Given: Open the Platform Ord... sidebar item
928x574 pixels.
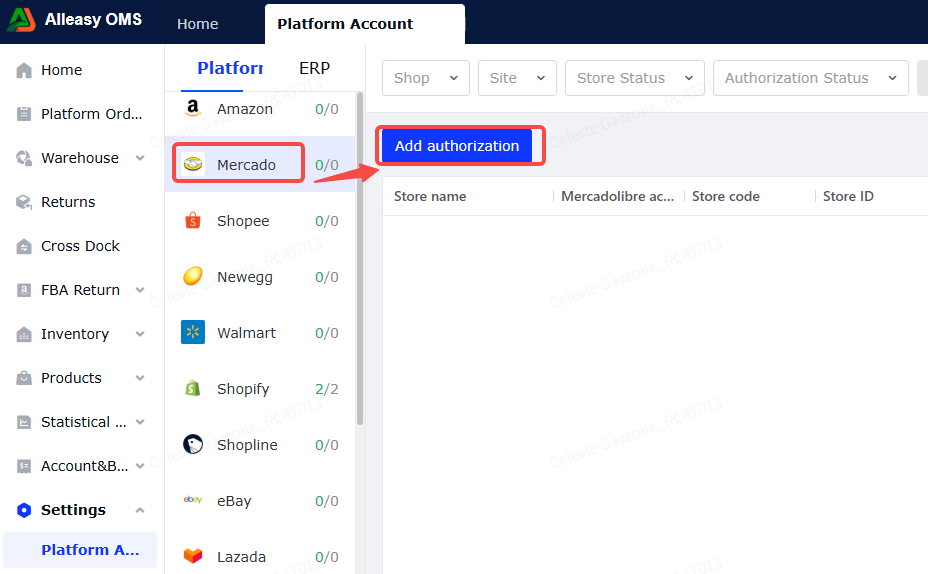Looking at the screenshot, I should pyautogui.click(x=92, y=114).
